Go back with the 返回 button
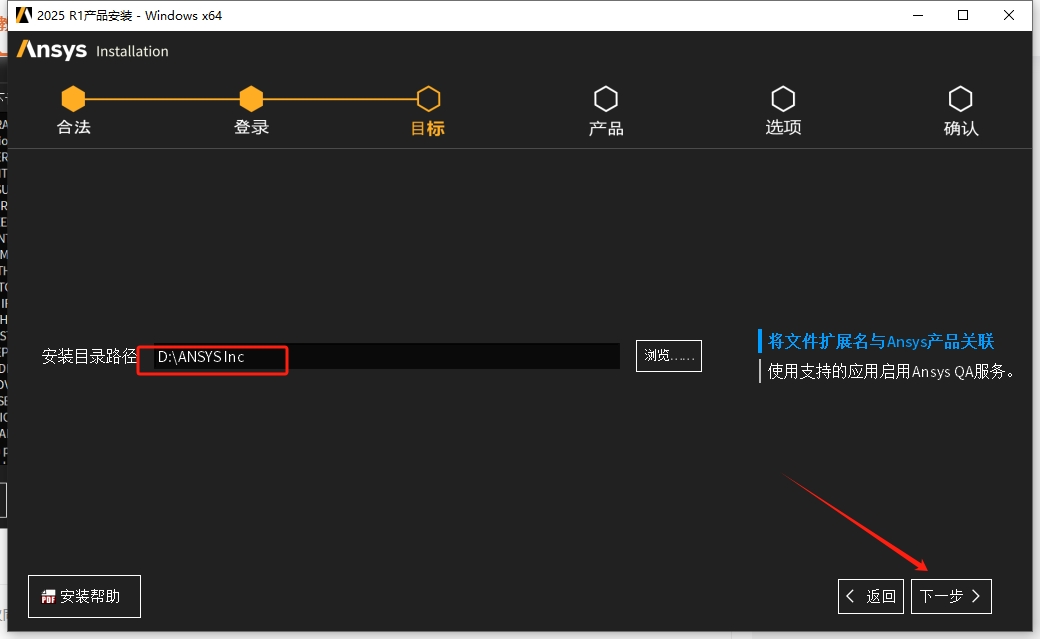Viewport: 1040px width, 639px height. pos(871,596)
